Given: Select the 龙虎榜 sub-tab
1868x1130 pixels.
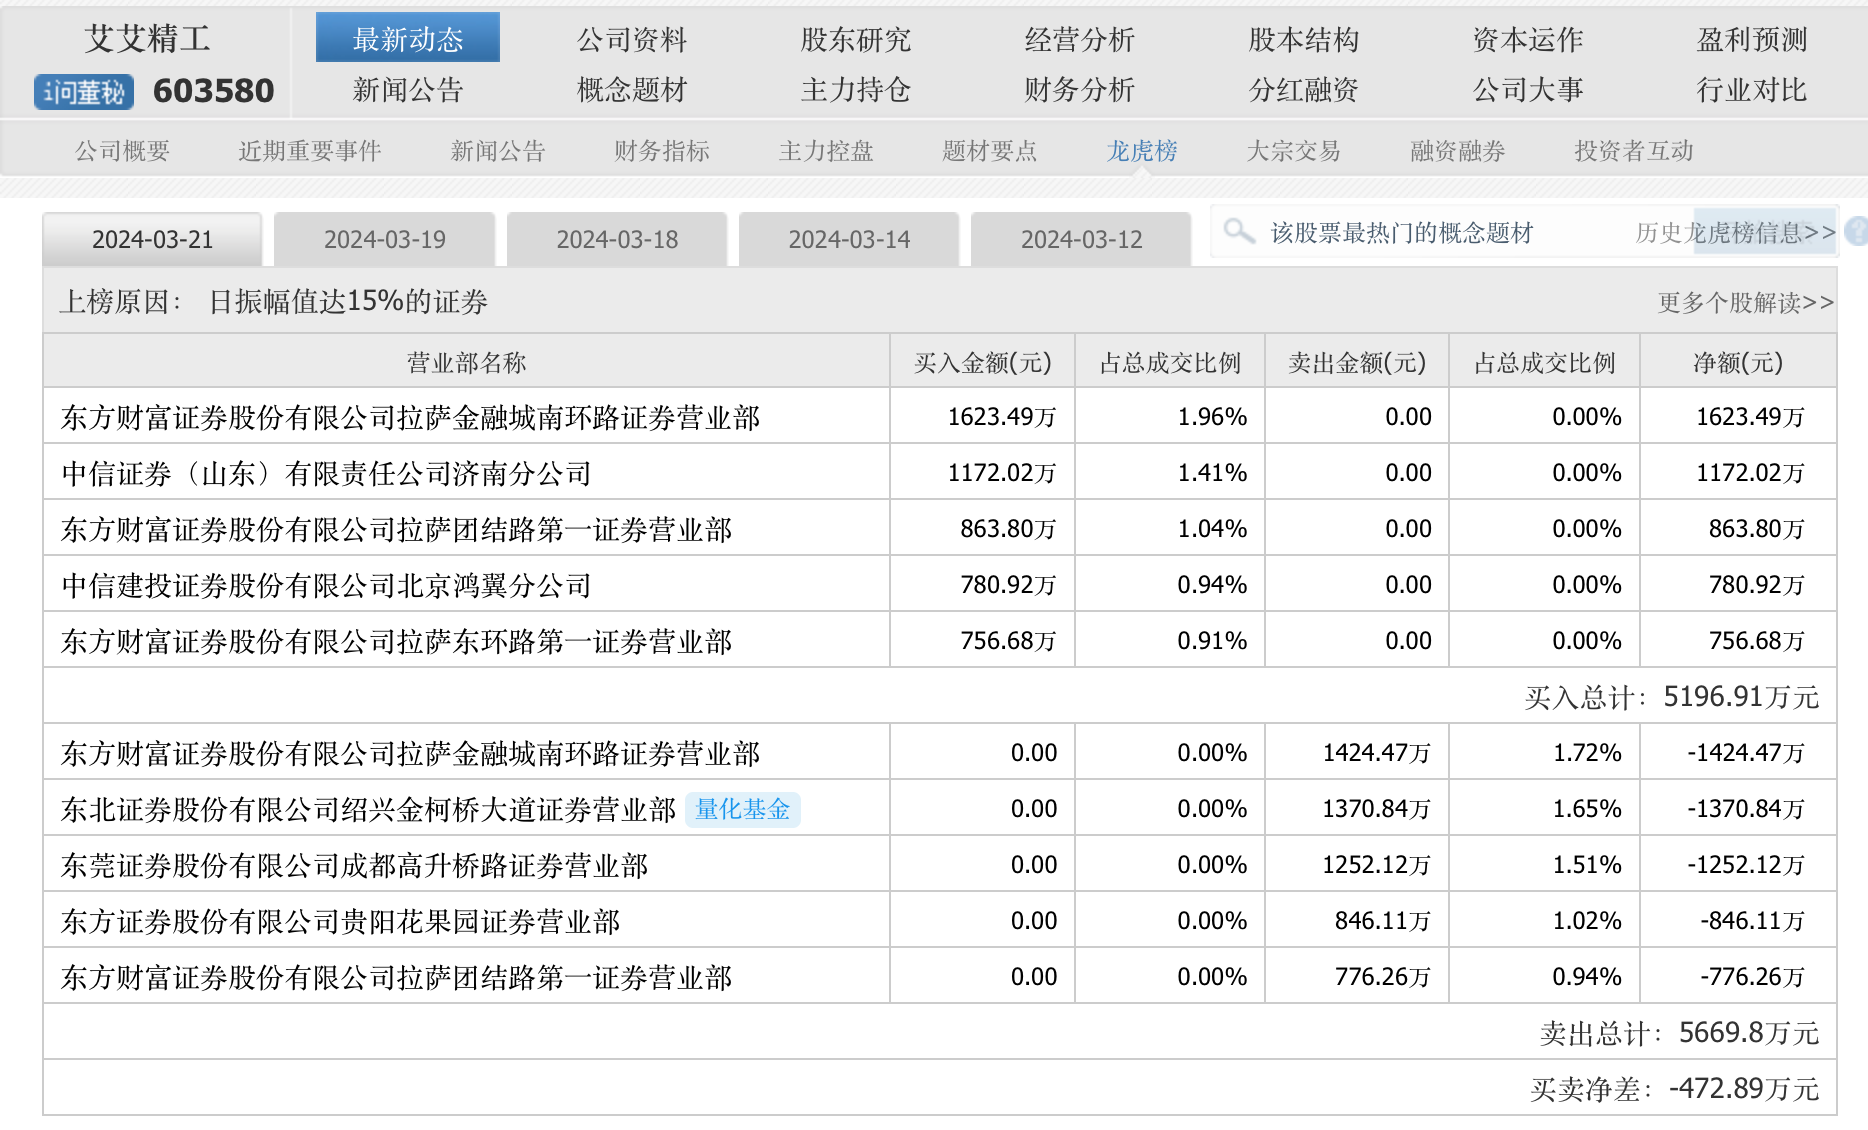Looking at the screenshot, I should [1142, 151].
